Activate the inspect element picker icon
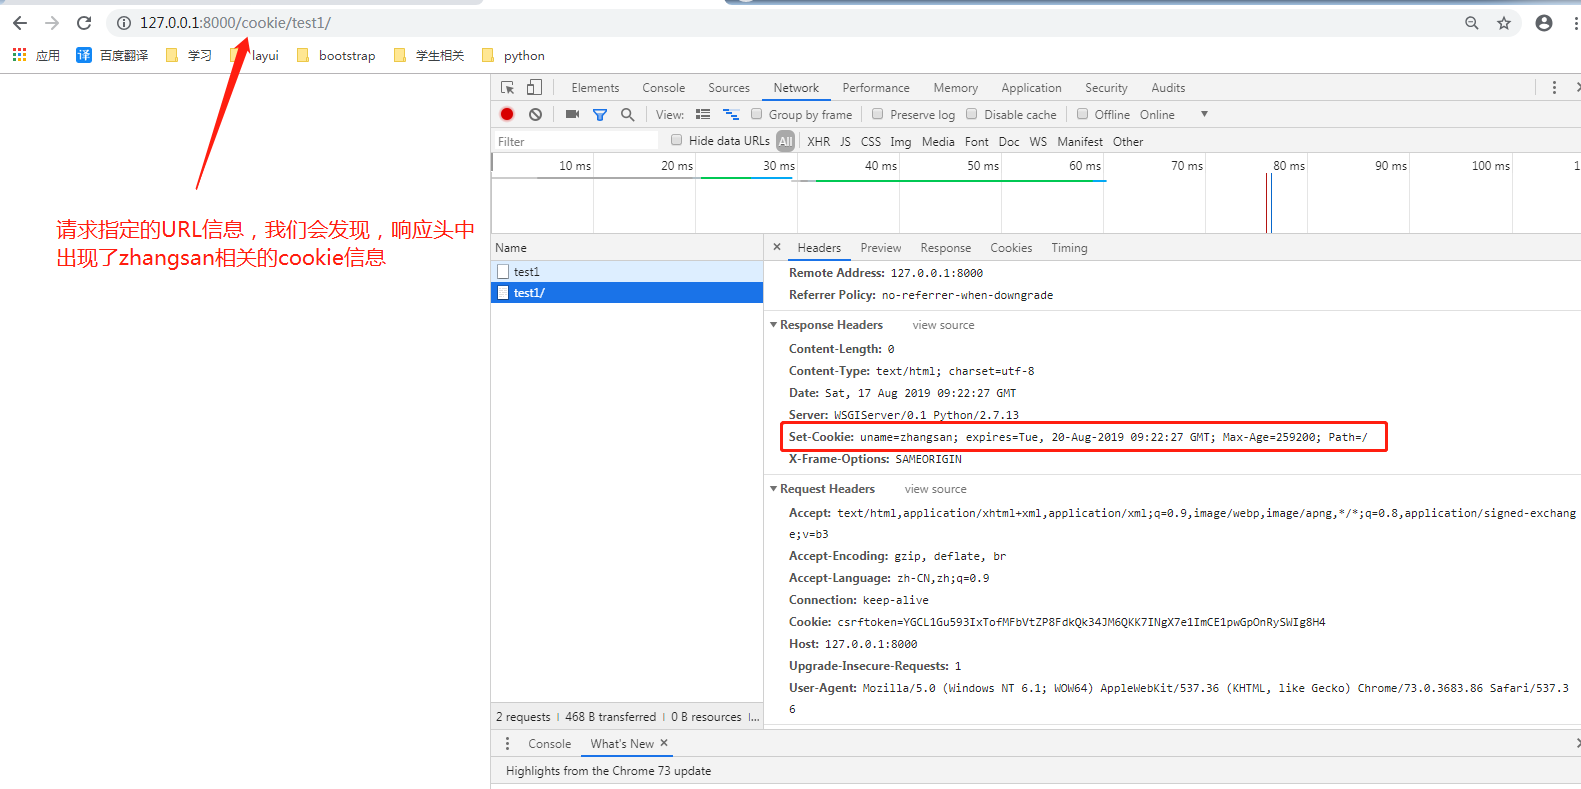The width and height of the screenshot is (1581, 789). (508, 87)
